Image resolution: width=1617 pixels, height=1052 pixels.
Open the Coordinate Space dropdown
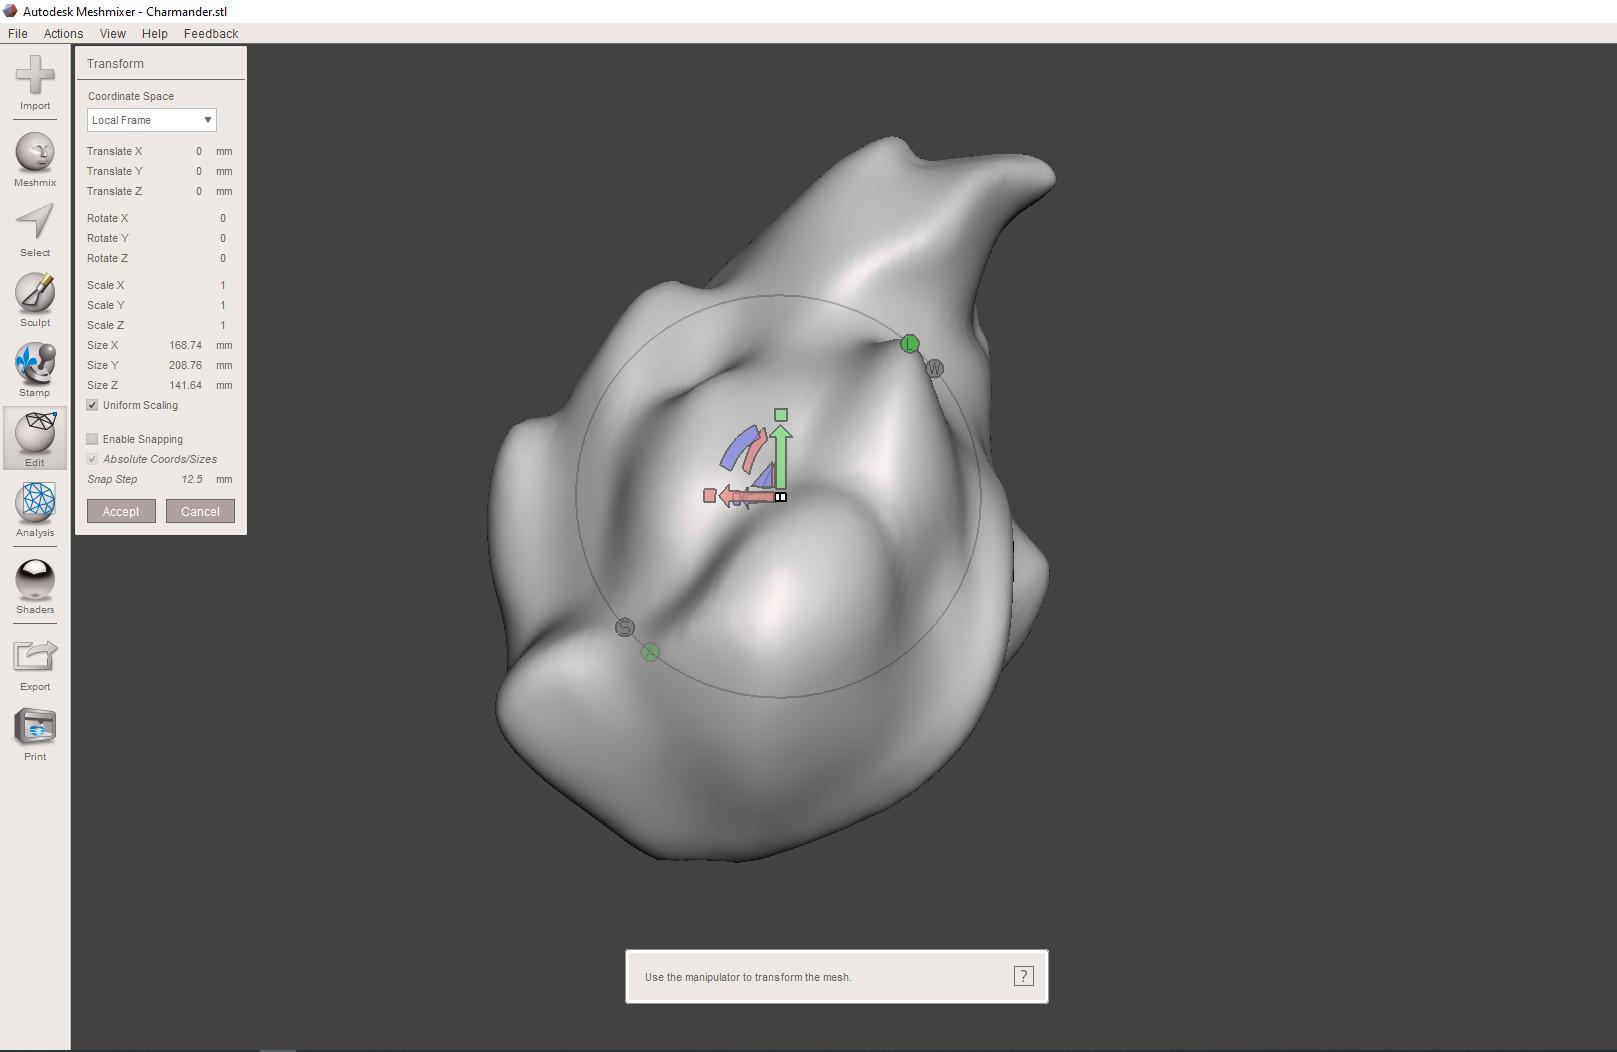tap(151, 120)
